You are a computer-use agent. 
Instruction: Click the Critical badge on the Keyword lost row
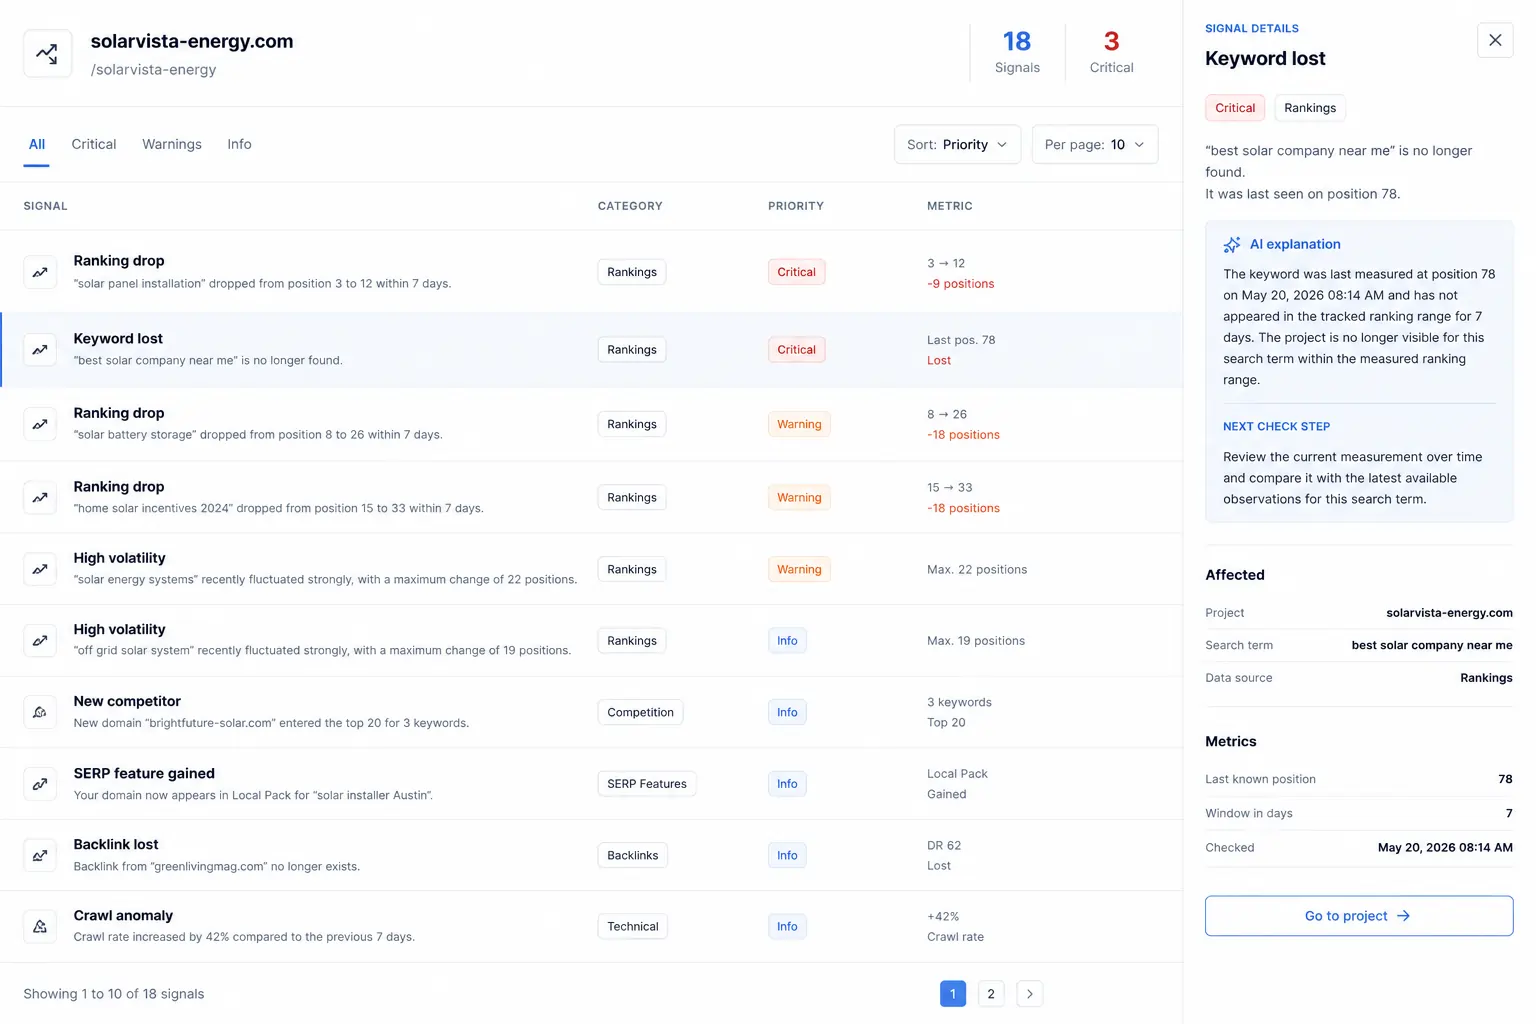coord(796,350)
